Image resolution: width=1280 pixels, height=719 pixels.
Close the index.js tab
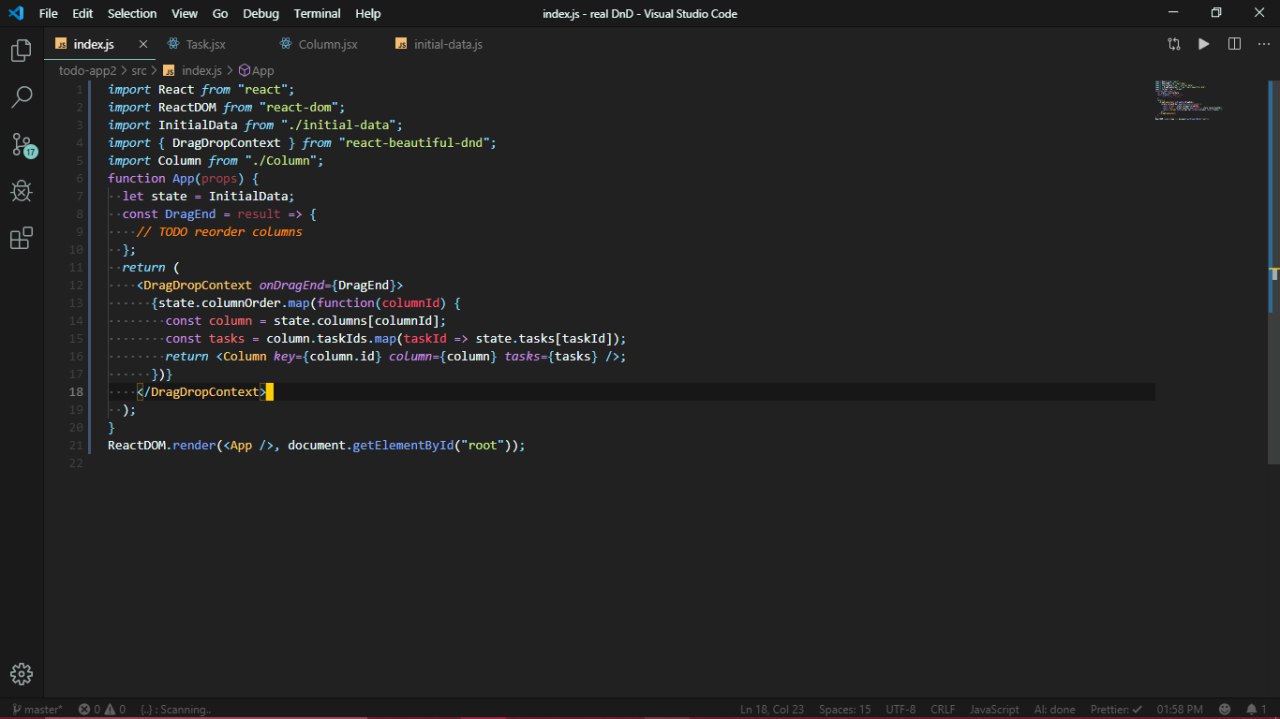pos(143,44)
